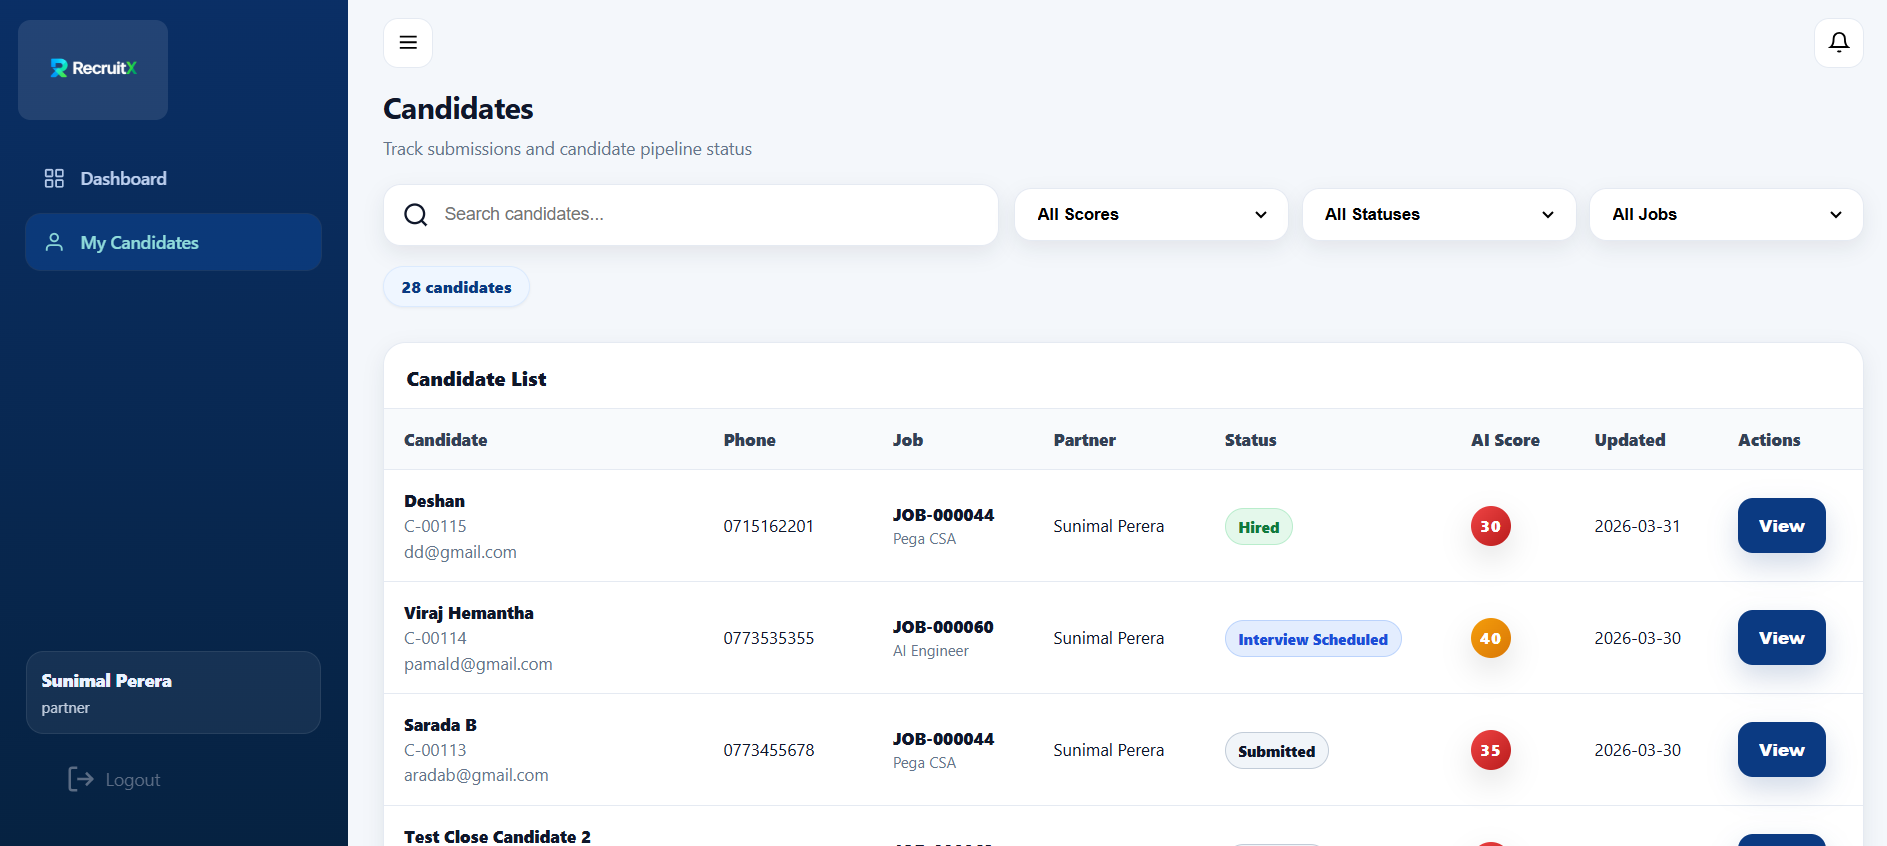
Task: View Viraj Hemantha's candidate record
Action: 1781,638
